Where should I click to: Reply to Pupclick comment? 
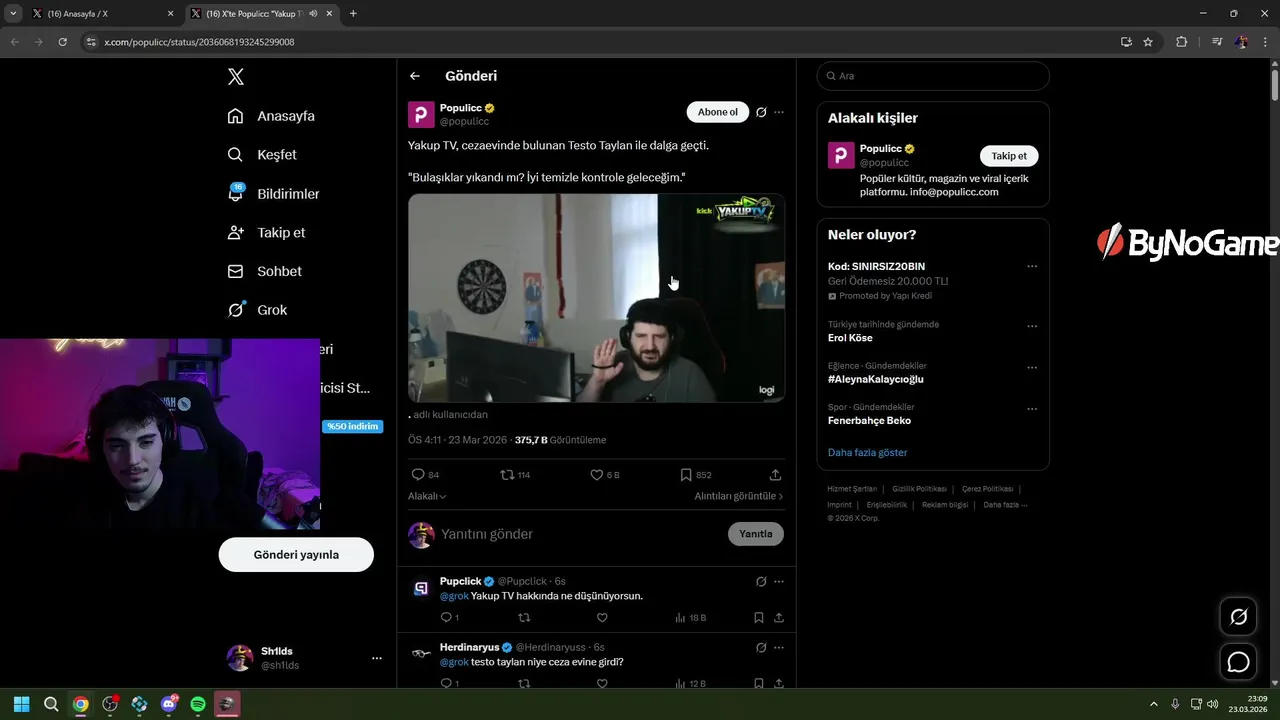coord(449,618)
